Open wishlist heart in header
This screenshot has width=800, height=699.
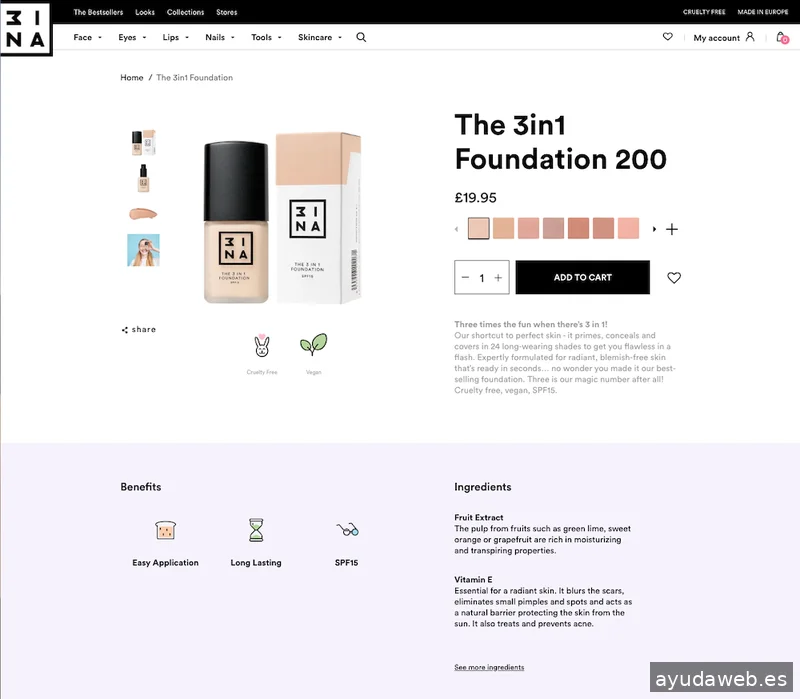[x=667, y=37]
